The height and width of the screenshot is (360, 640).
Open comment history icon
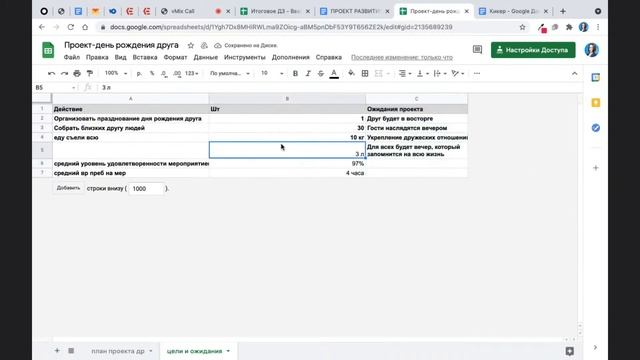[477, 50]
